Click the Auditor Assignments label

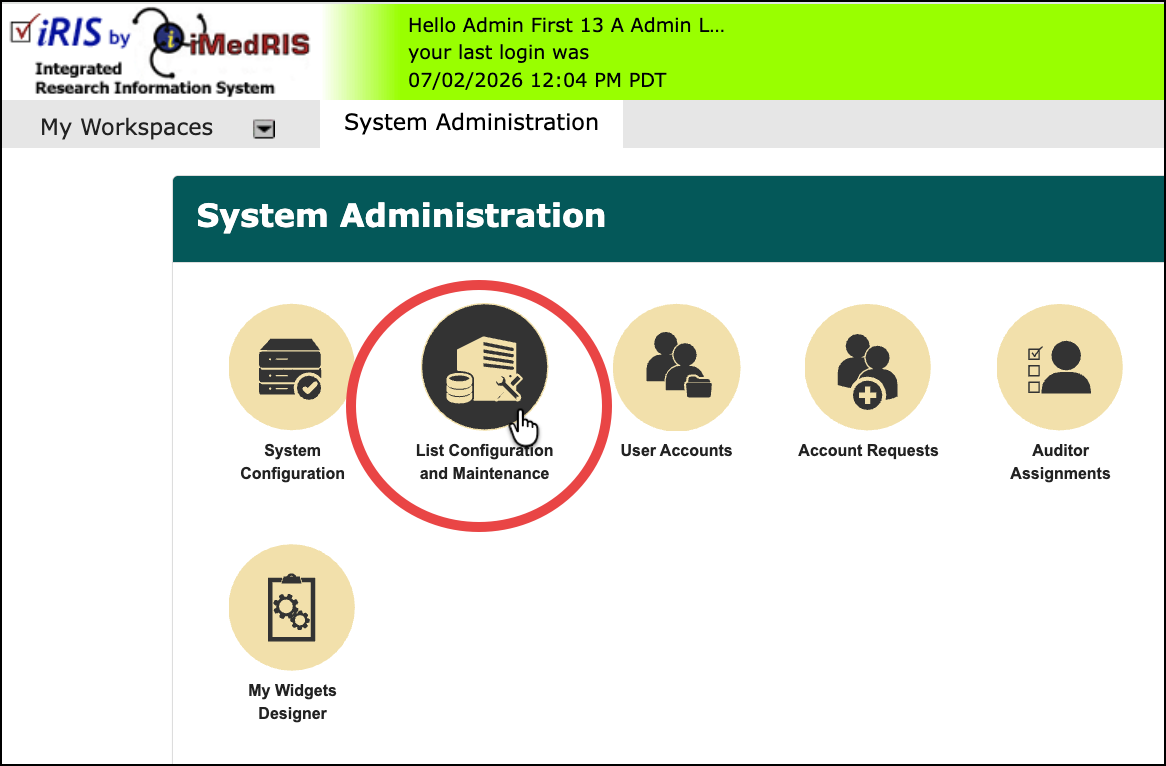[1060, 462]
